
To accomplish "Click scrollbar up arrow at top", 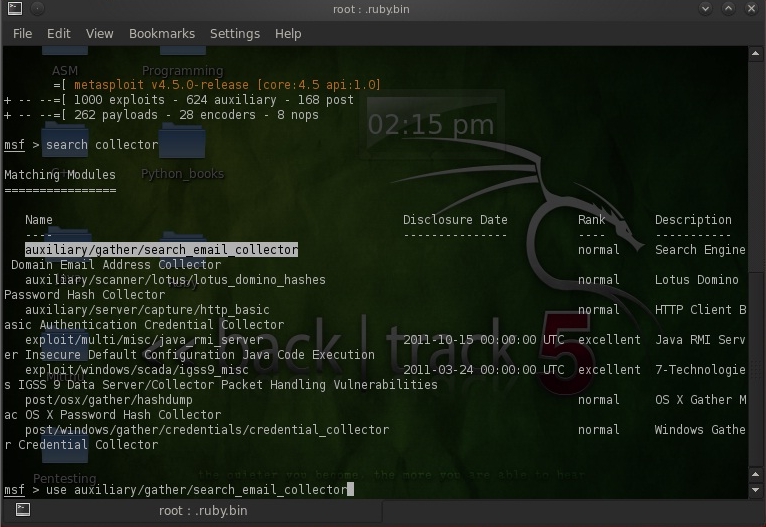I will tap(755, 54).
